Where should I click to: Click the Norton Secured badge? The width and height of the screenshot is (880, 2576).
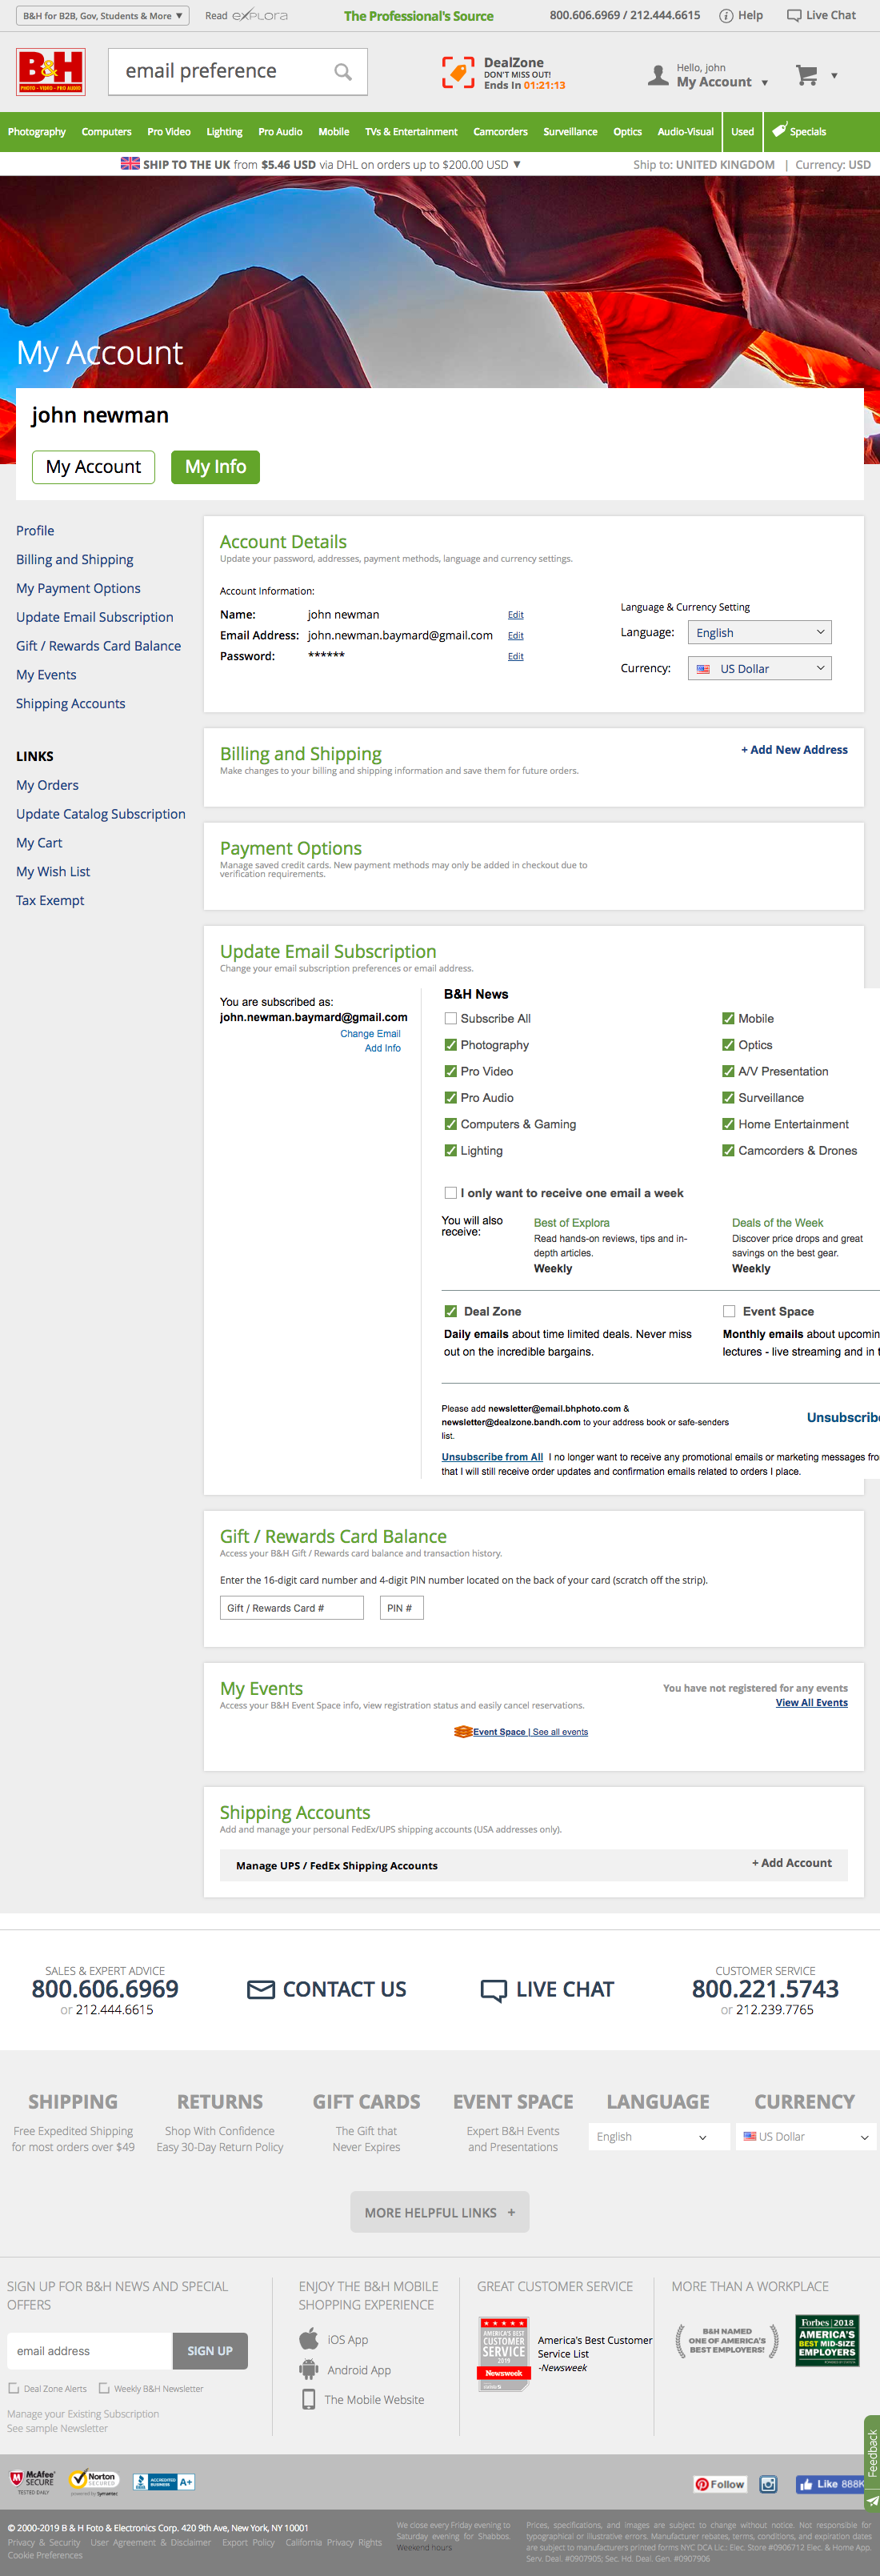pos(94,2482)
